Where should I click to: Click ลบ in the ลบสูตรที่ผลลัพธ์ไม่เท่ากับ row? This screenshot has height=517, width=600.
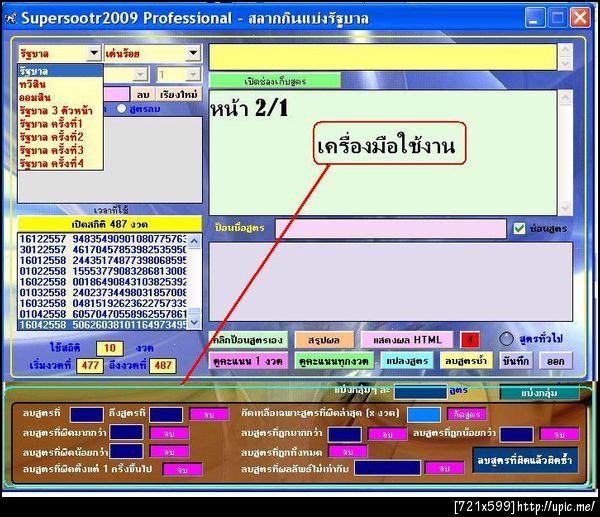[444, 468]
